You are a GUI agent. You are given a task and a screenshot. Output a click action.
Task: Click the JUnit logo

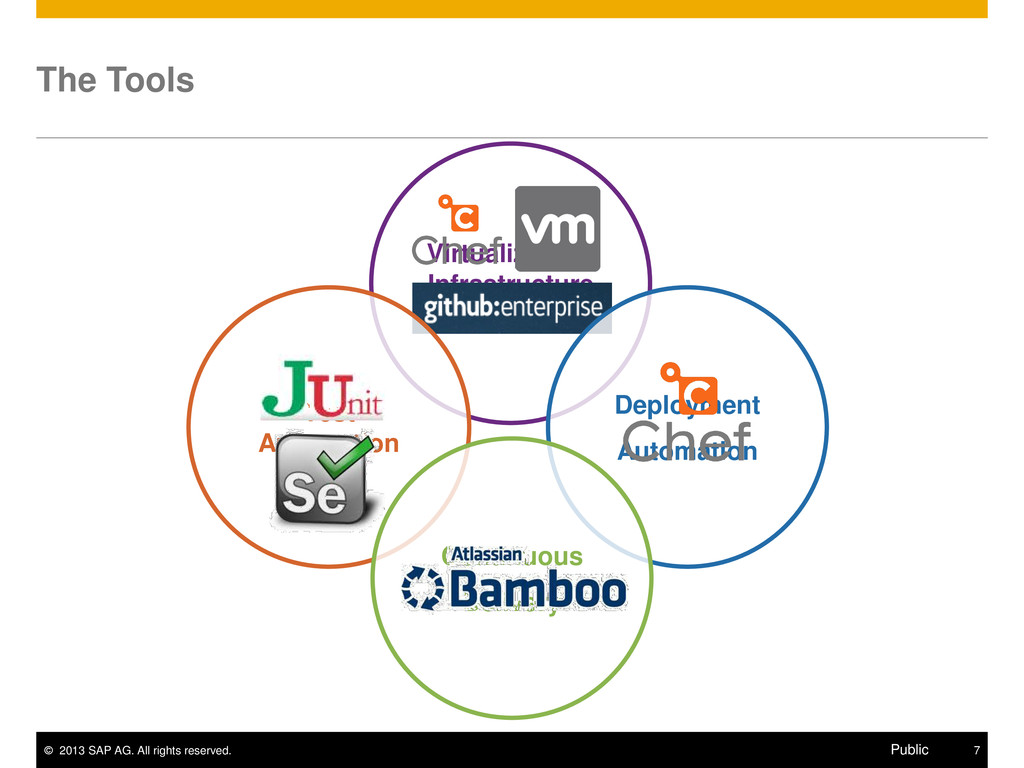[322, 390]
